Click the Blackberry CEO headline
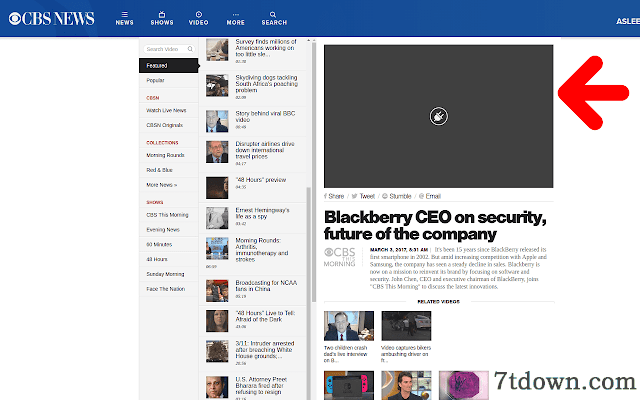Image resolution: width=640 pixels, height=400 pixels. [435, 225]
